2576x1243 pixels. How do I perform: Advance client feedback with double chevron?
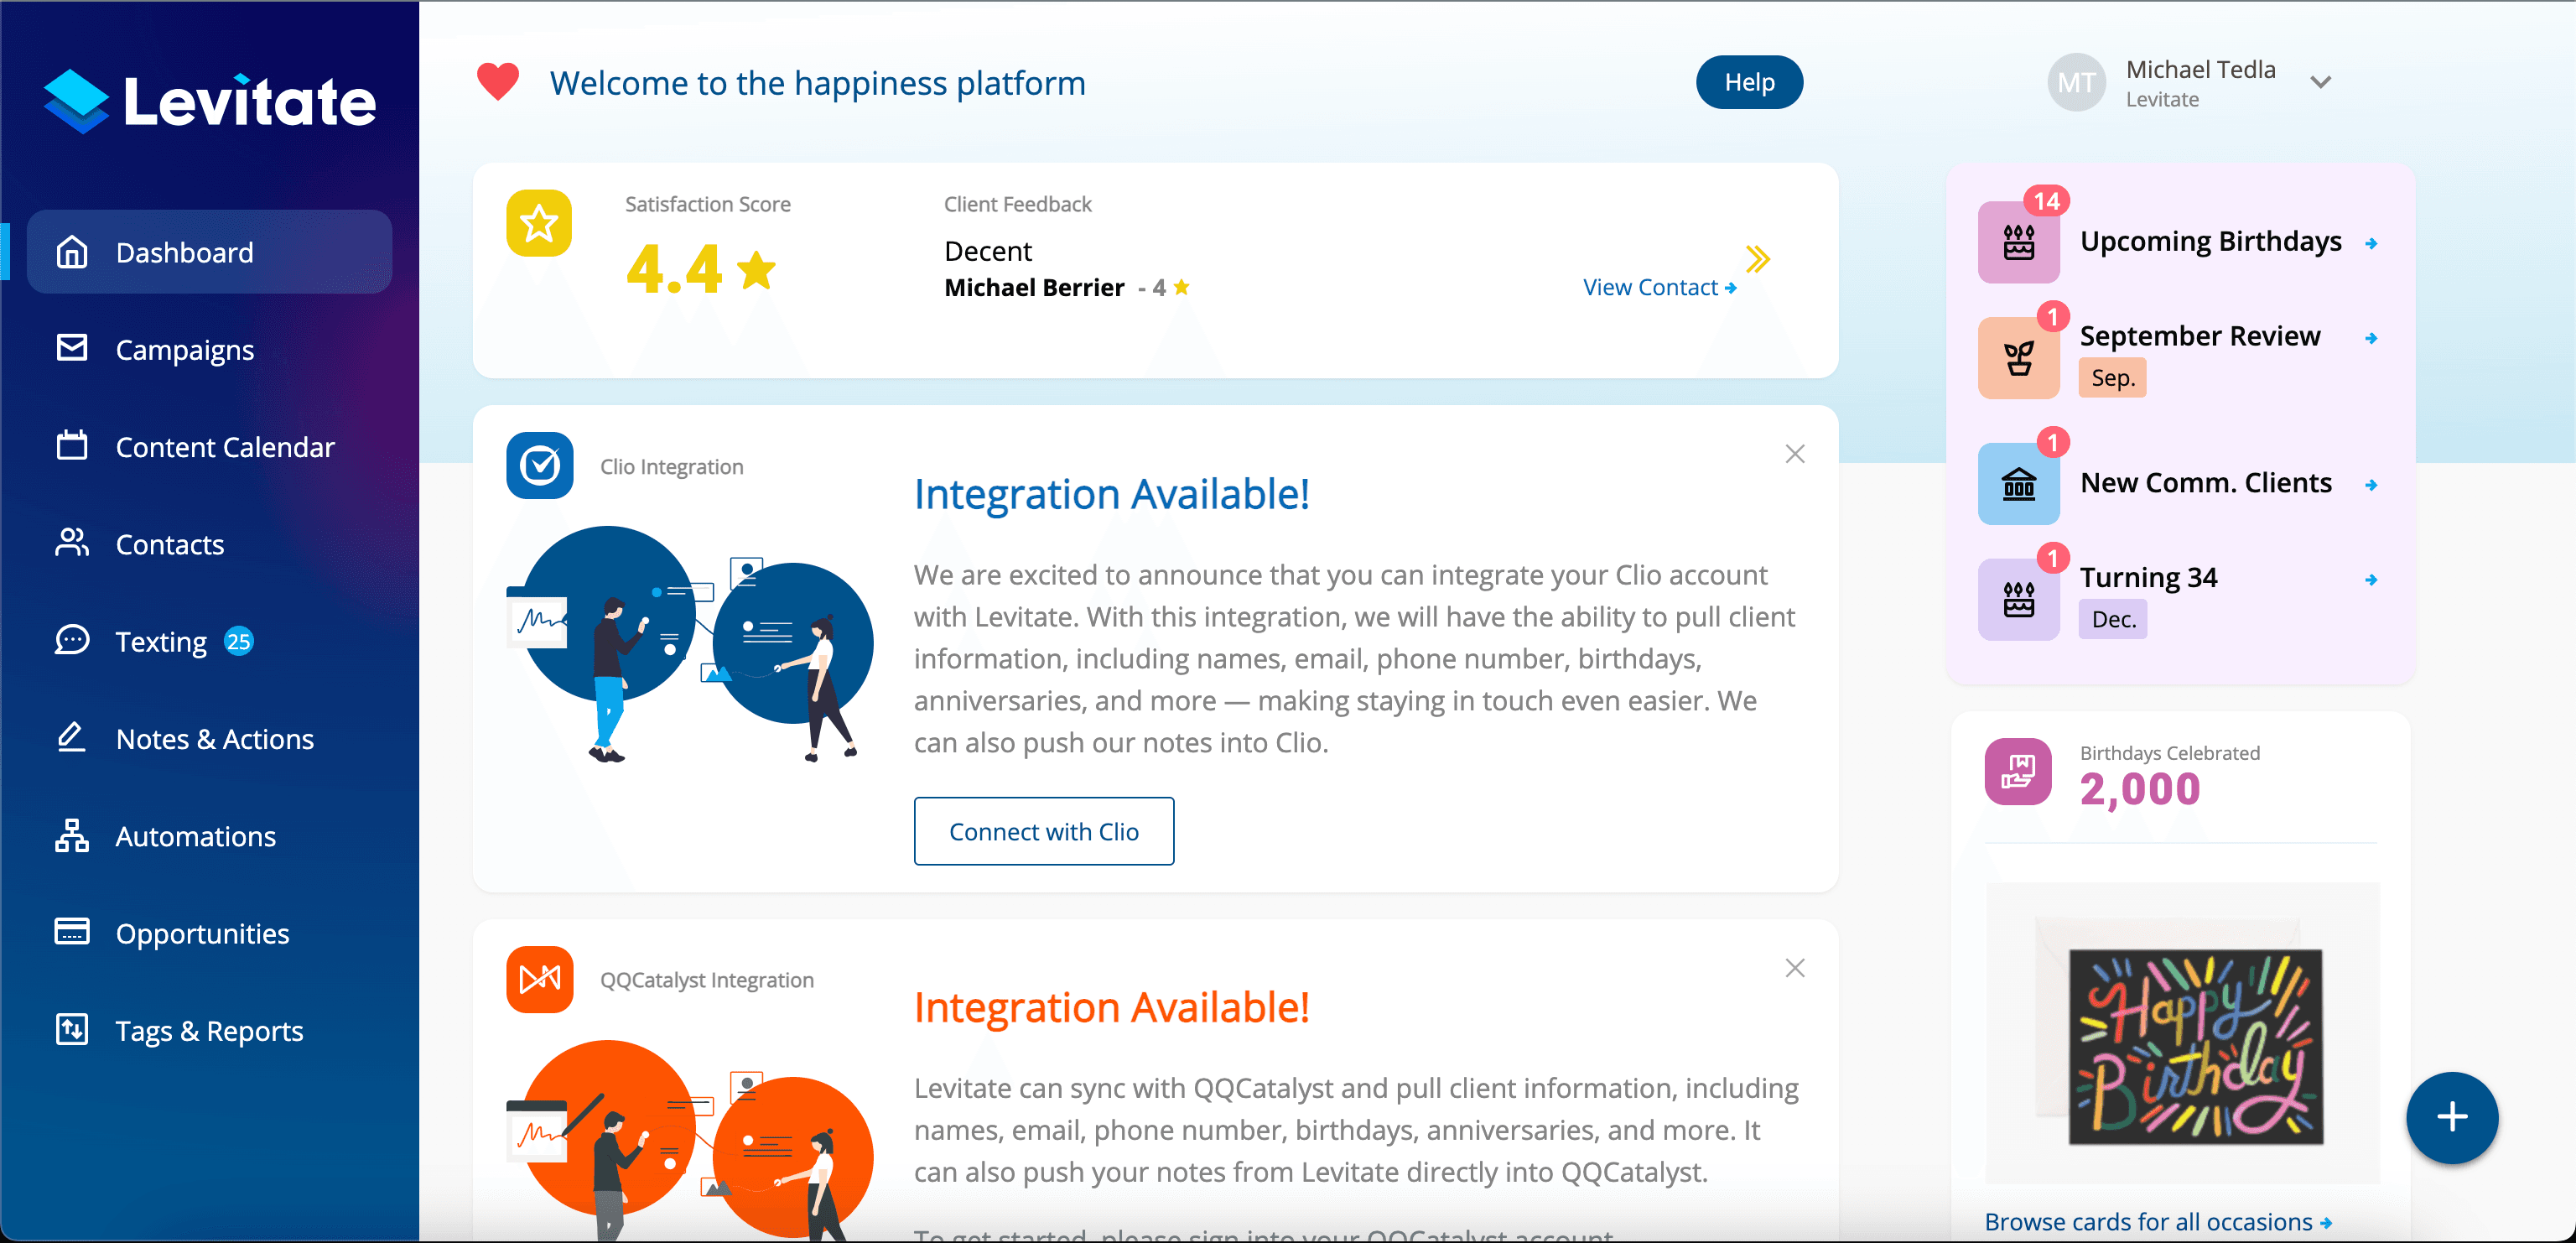(x=1757, y=260)
